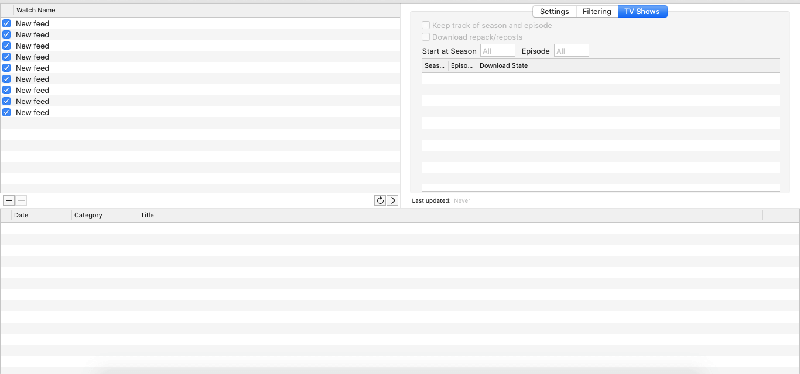This screenshot has width=800, height=374.
Task: Uncheck the first New feed checkbox
Action: pyautogui.click(x=7, y=23)
